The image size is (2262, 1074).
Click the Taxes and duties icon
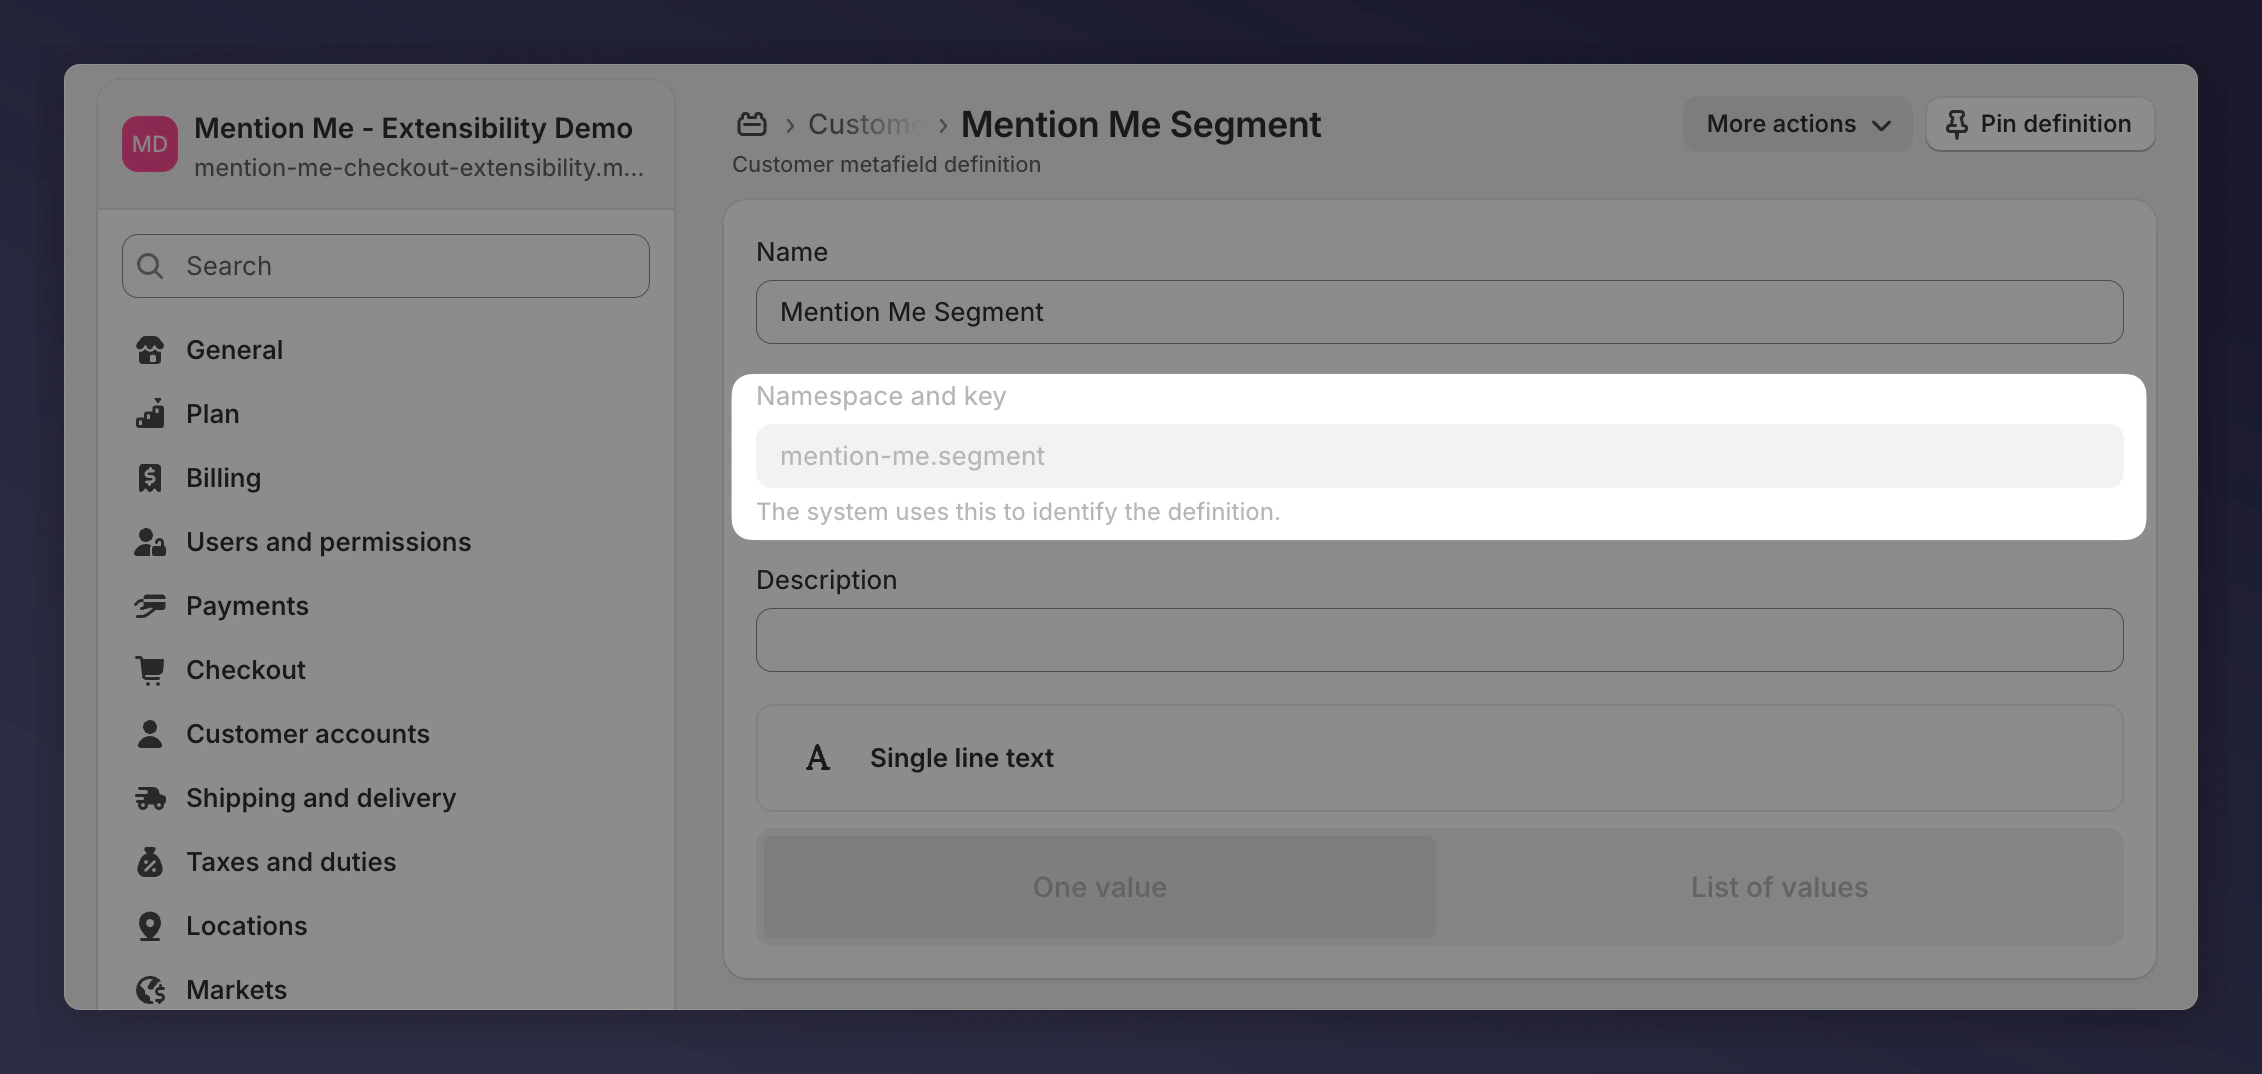(150, 862)
